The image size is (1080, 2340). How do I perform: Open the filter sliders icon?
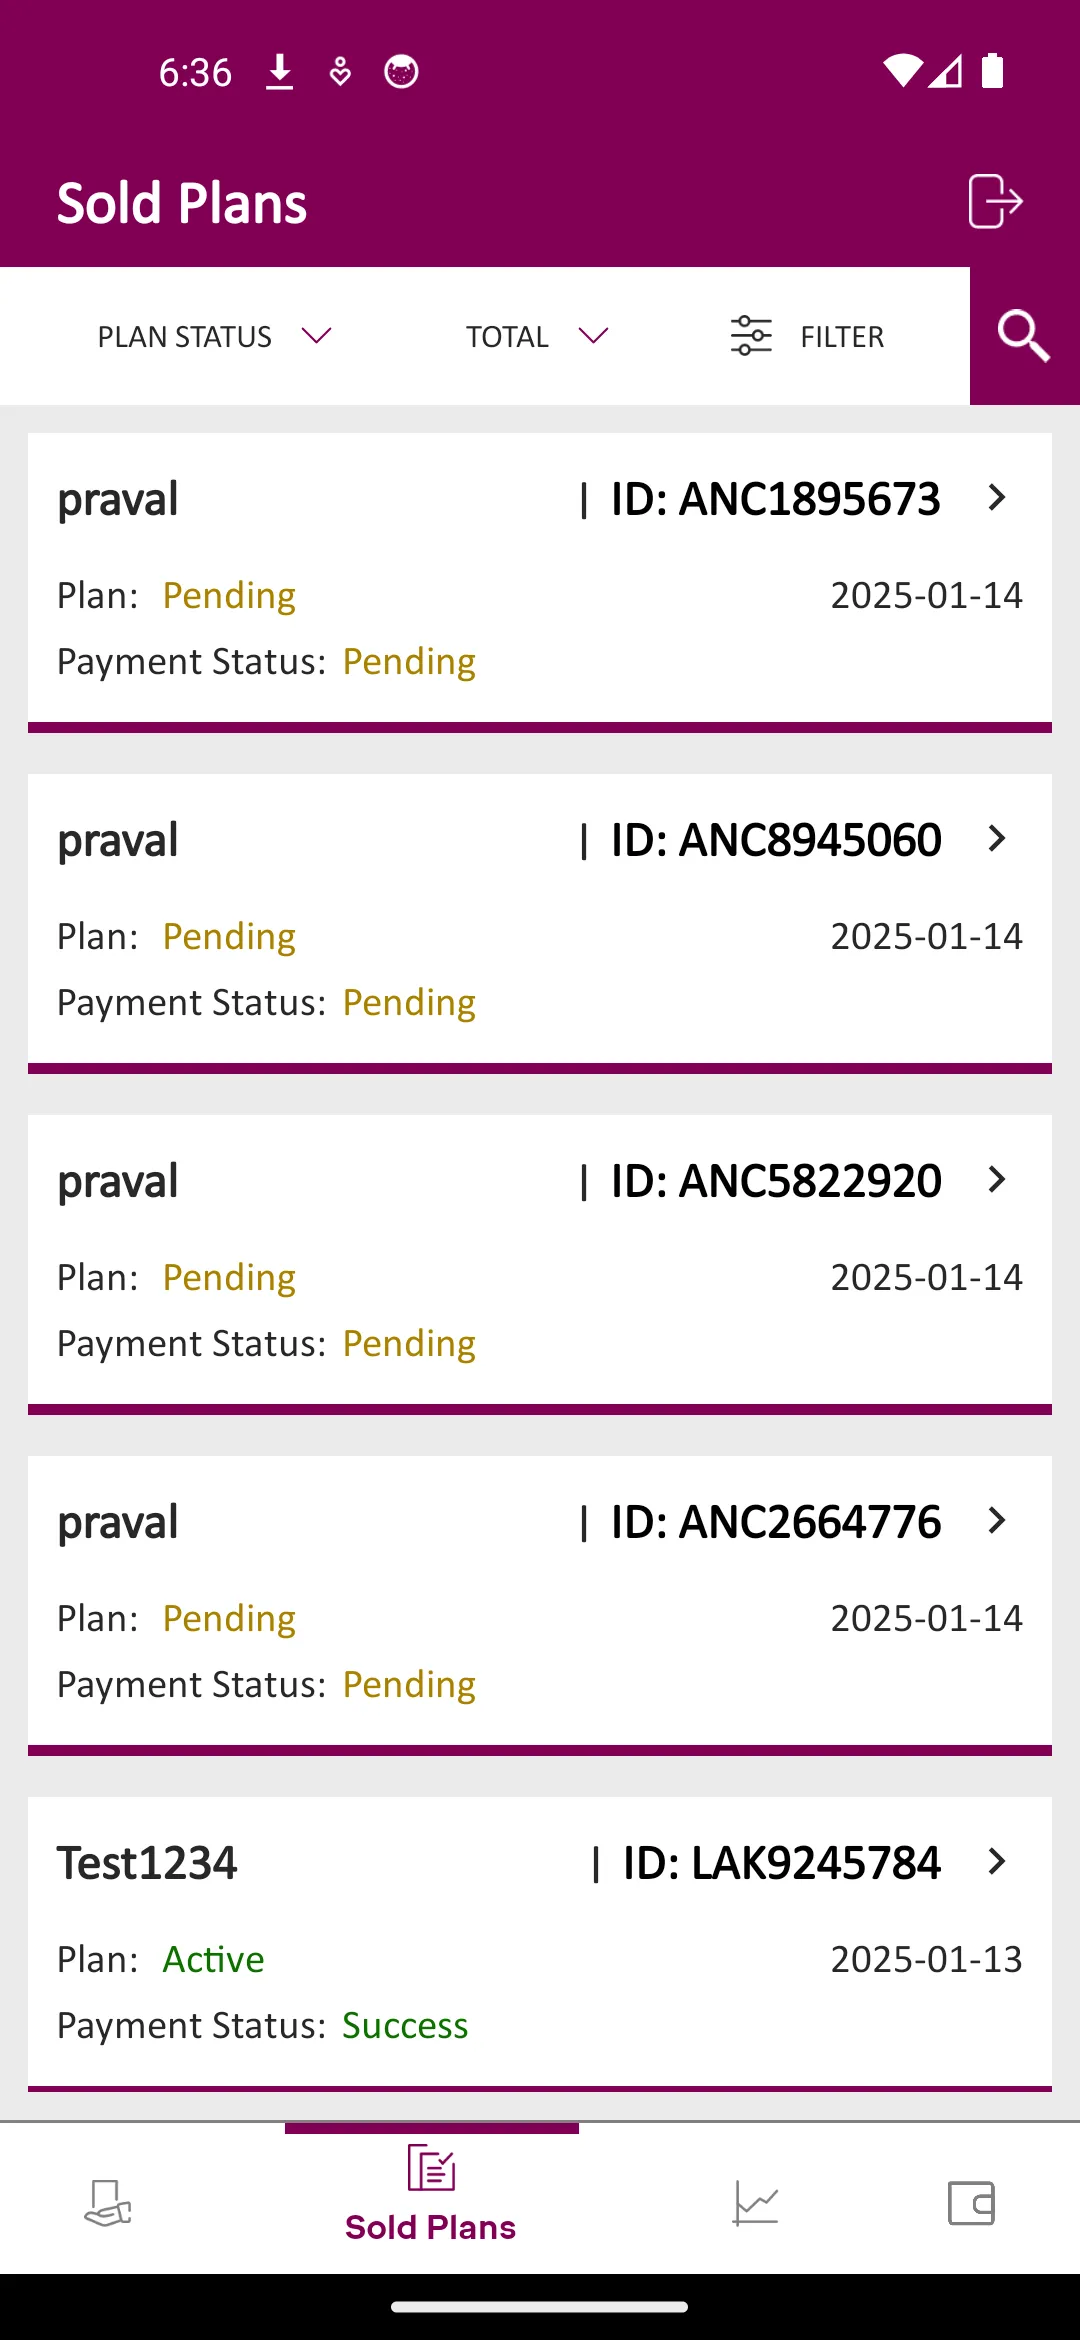[751, 336]
